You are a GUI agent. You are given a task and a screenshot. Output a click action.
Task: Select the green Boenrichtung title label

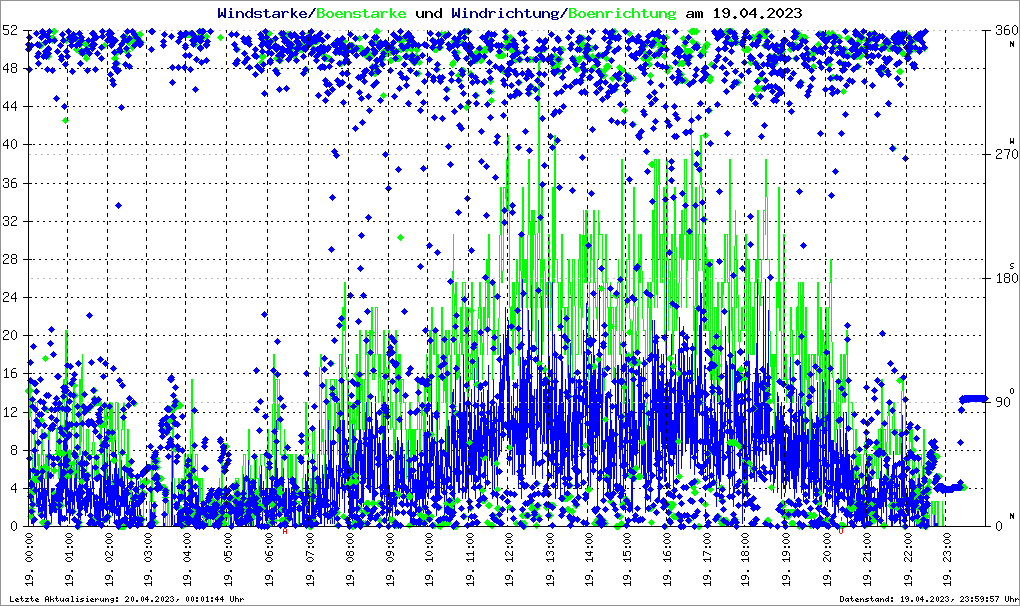(622, 13)
